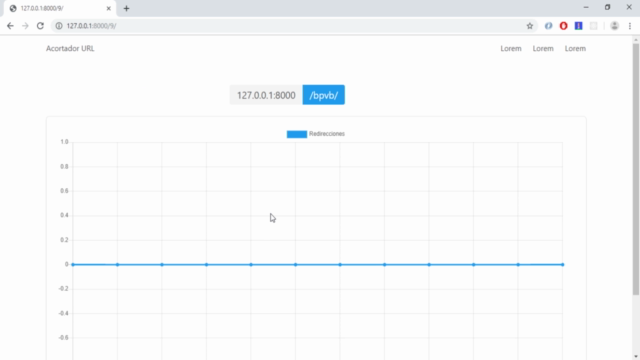Open the first Lorem nav link
Viewport: 640px width, 360px height.
point(511,48)
